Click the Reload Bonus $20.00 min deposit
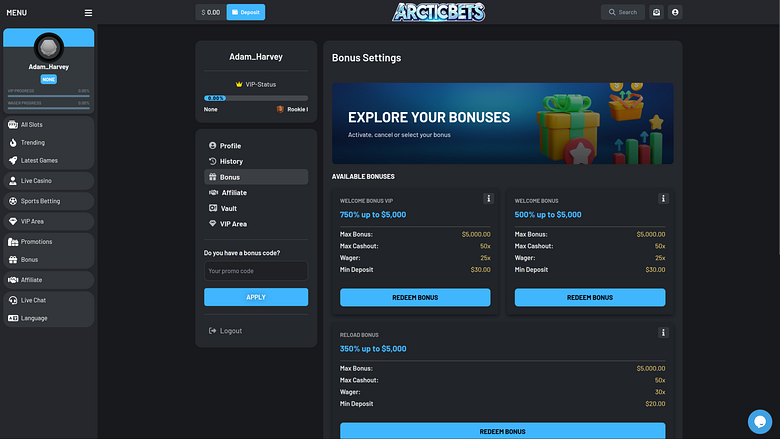Image resolution: width=780 pixels, height=439 pixels. point(655,404)
